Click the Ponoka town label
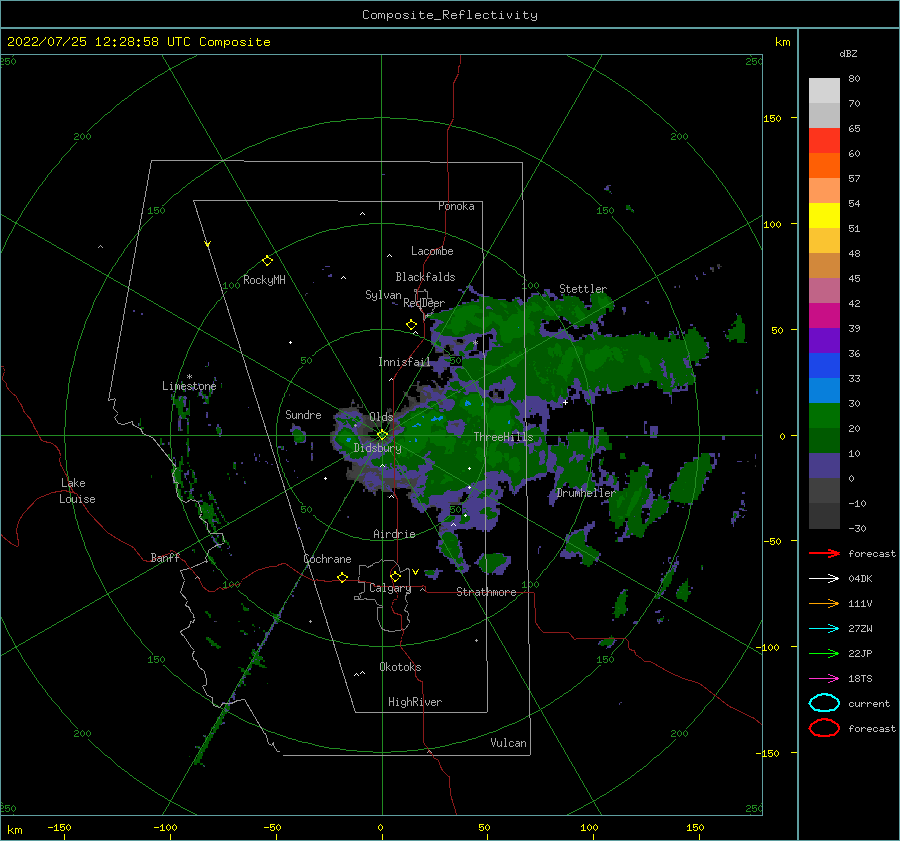900x841 pixels. click(456, 206)
